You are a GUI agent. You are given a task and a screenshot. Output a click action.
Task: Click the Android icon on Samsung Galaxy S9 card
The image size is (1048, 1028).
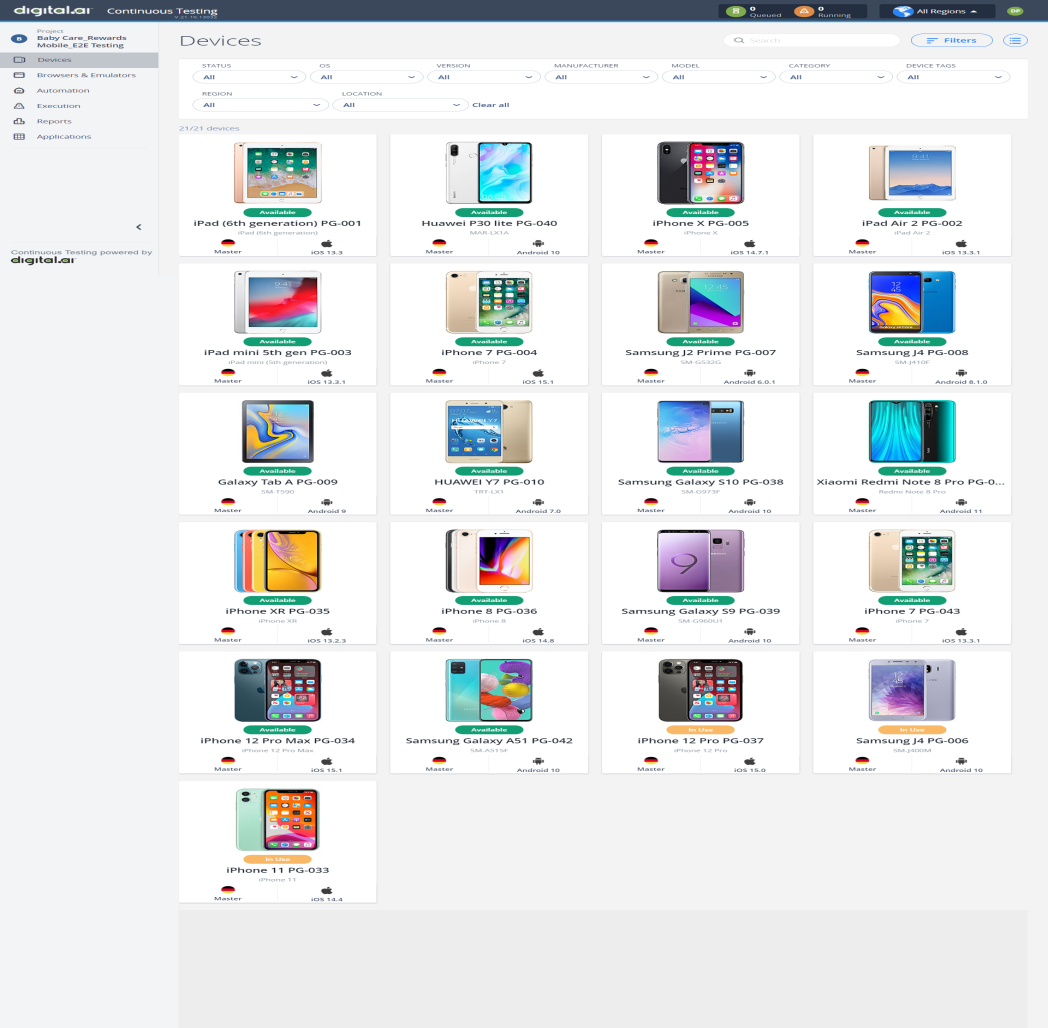click(x=749, y=632)
